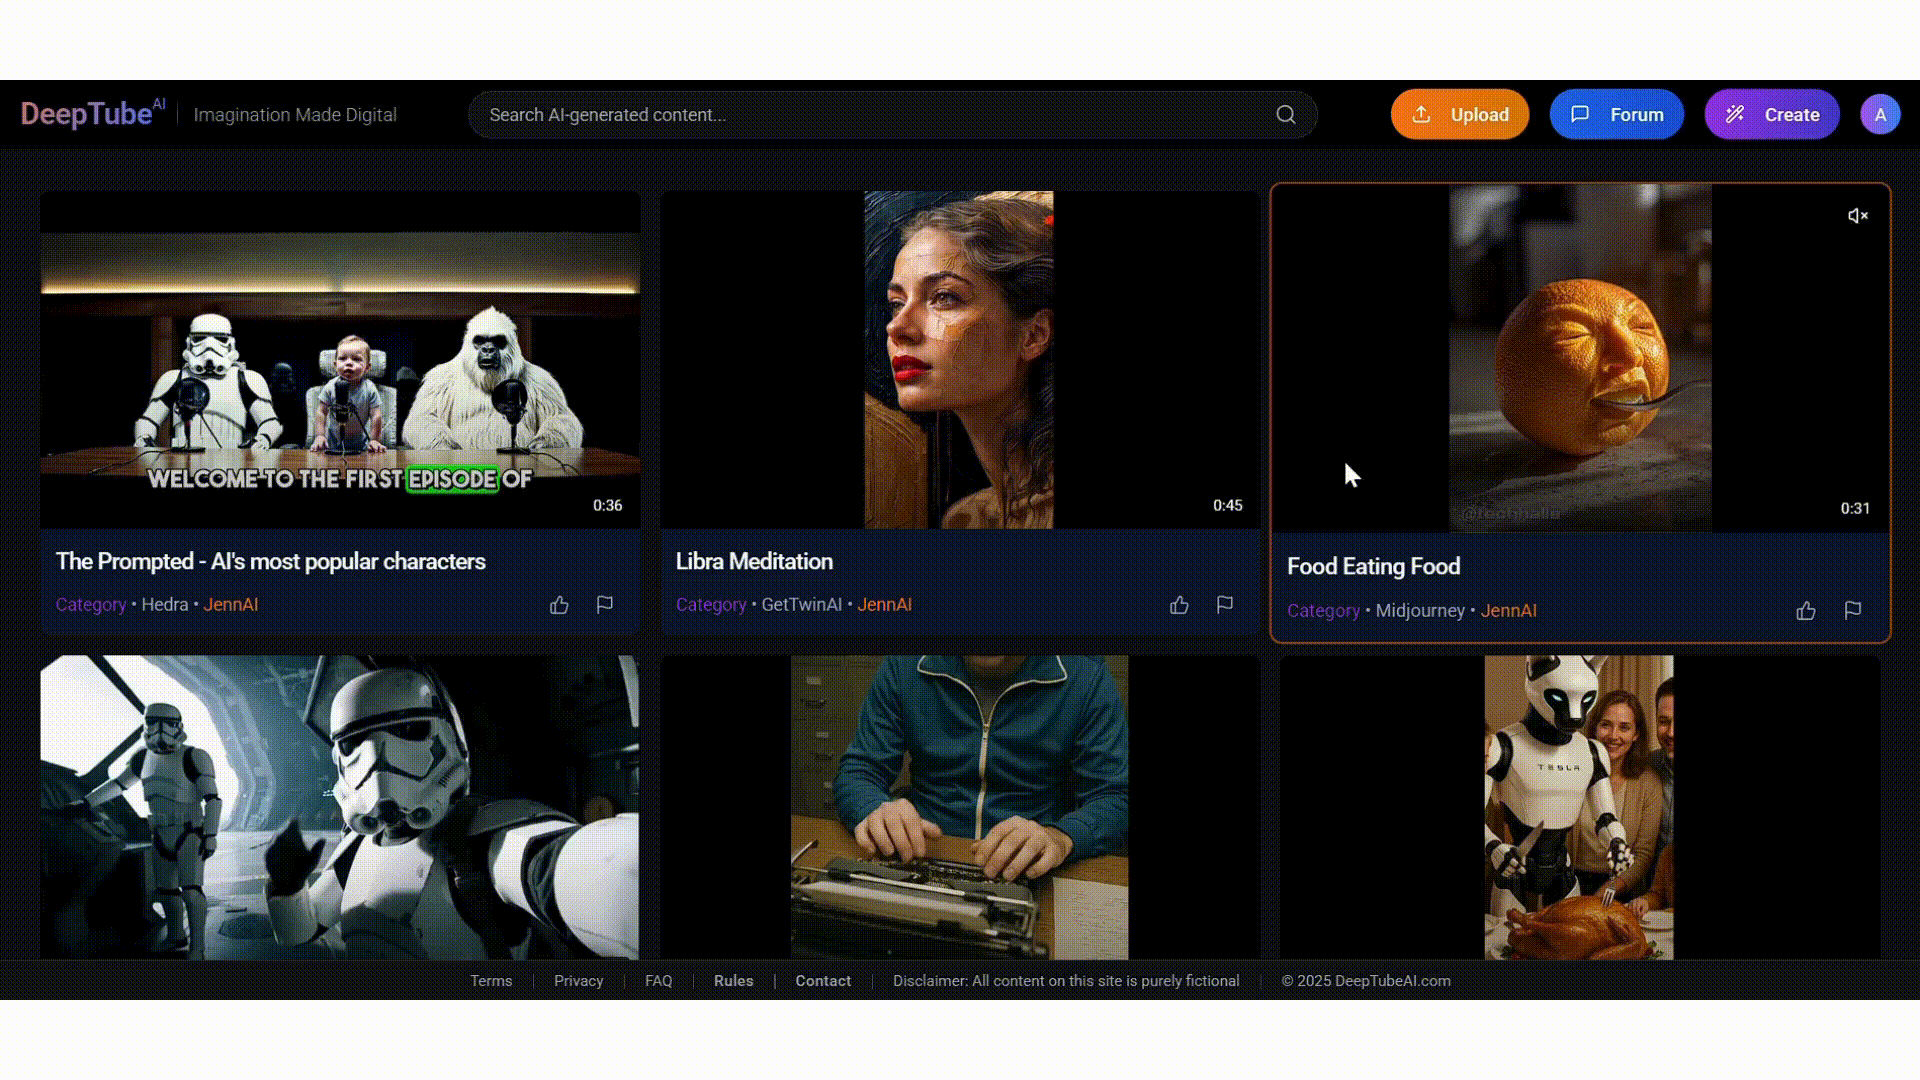Click the Imagination Made Digital tagline
This screenshot has width=1920, height=1080.
(295, 115)
